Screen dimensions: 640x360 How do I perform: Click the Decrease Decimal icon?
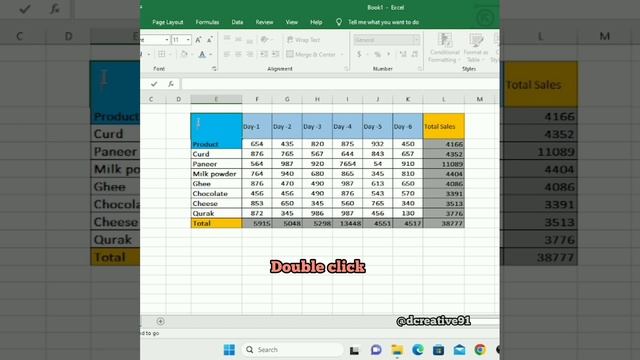coord(415,54)
